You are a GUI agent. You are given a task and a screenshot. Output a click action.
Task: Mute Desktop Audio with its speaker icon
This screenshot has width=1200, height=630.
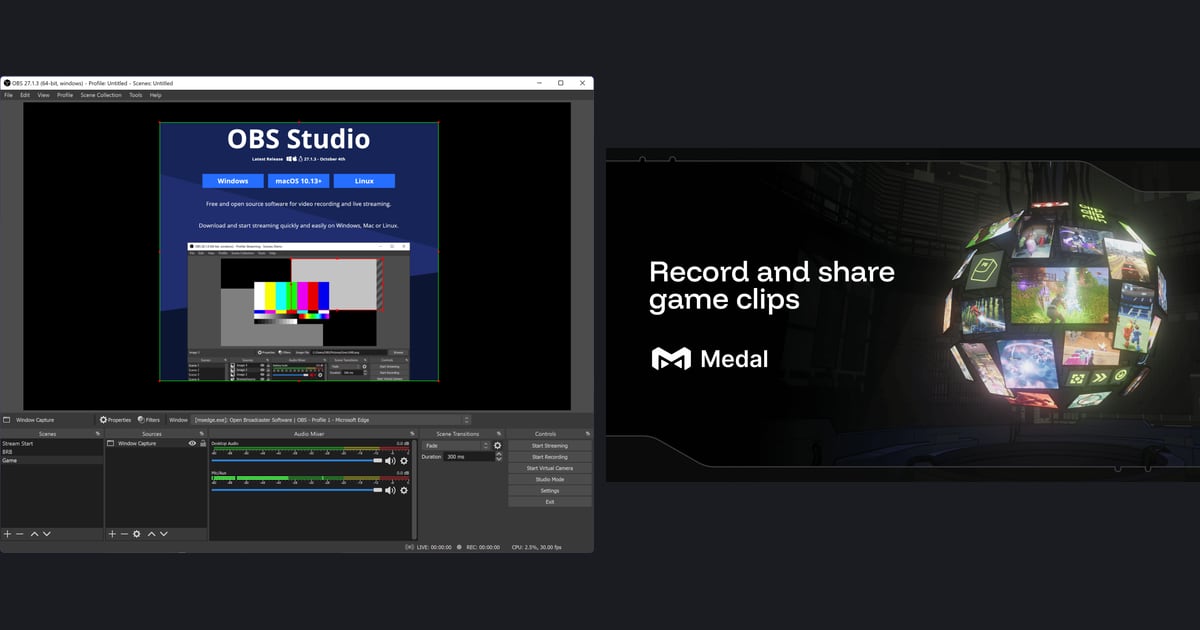coord(390,461)
